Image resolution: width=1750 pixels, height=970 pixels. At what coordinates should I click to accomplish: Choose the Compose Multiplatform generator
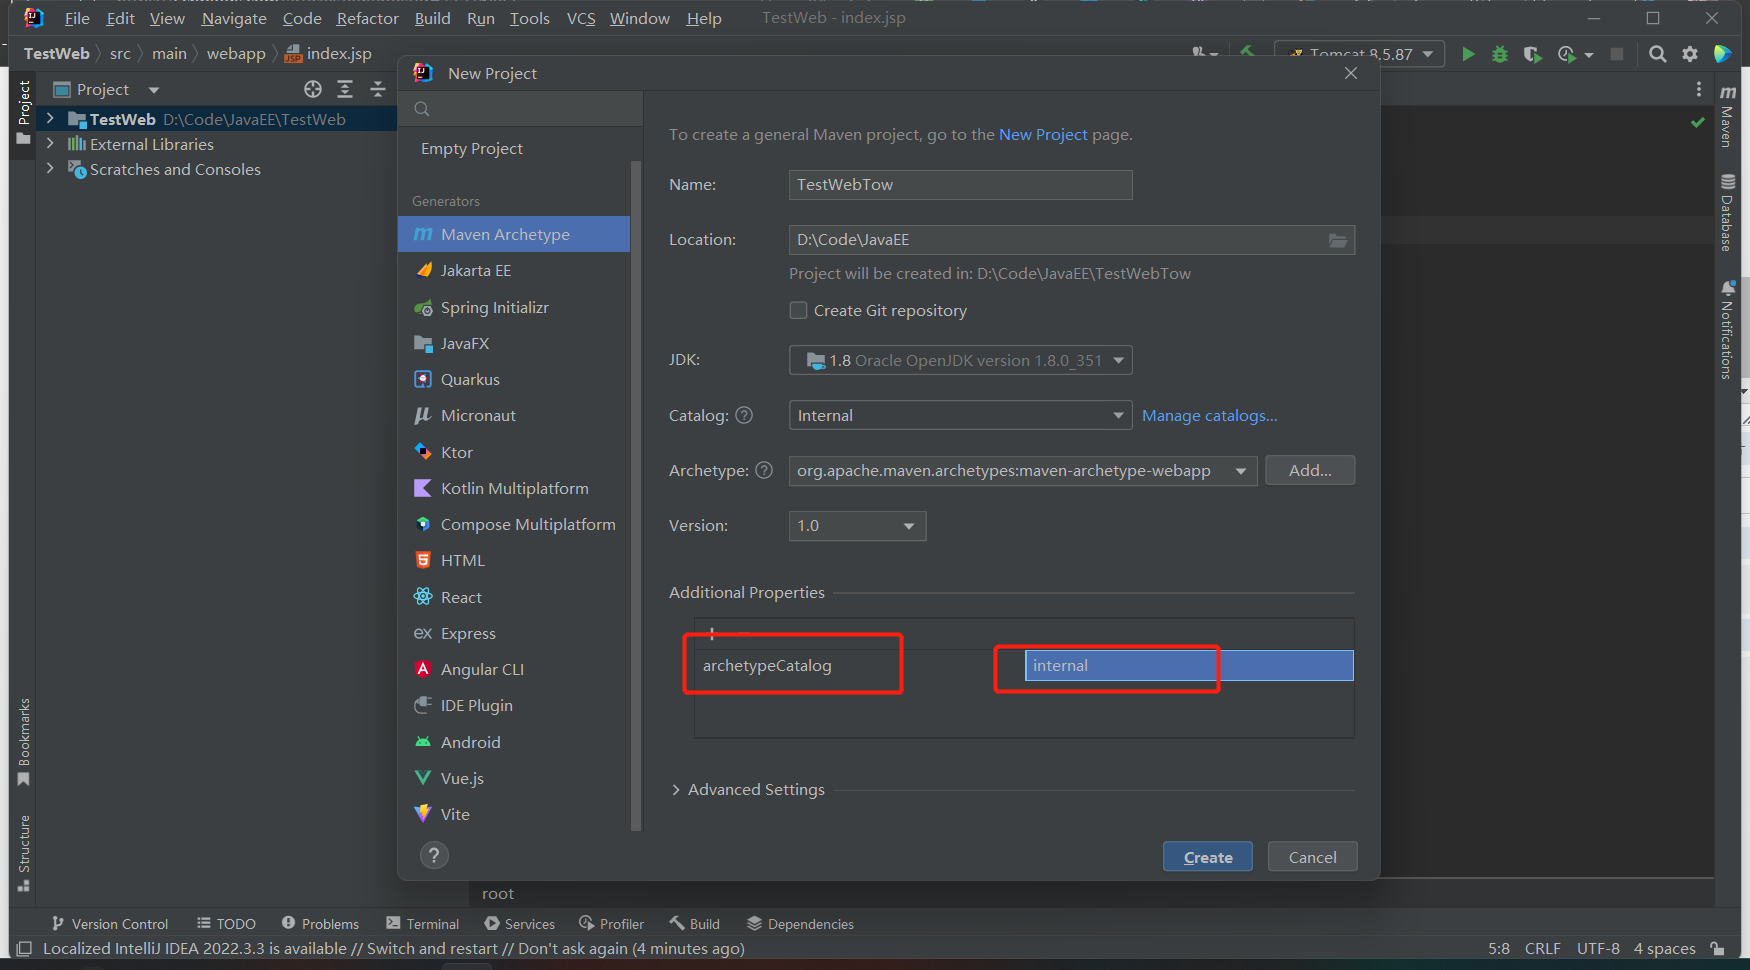[514, 524]
